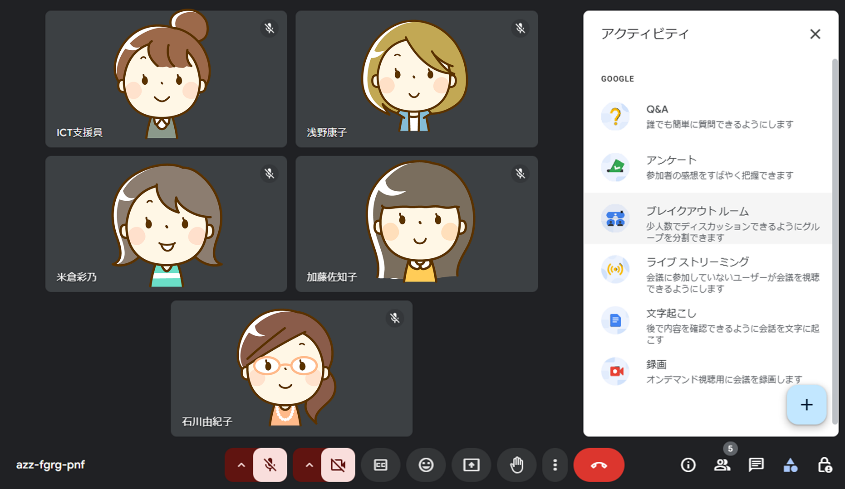Screen dimensions: 845x489
Task: Click the アンケート poll icon
Action: click(x=615, y=167)
